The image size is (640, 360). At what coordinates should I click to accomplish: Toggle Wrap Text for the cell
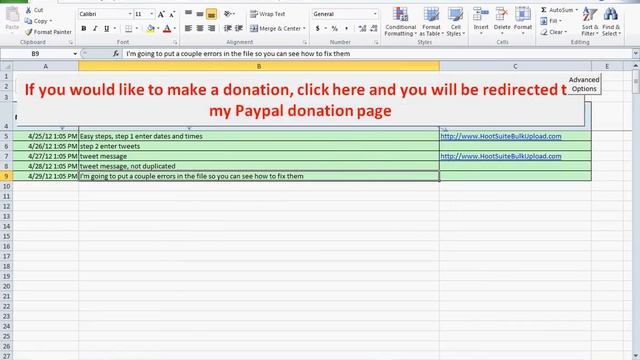click(x=268, y=14)
